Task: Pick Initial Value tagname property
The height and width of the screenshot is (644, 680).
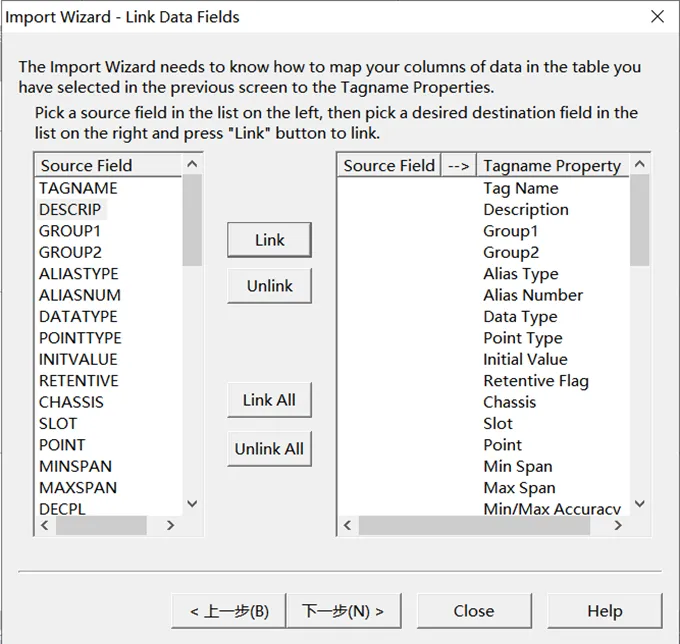Action: pos(526,360)
